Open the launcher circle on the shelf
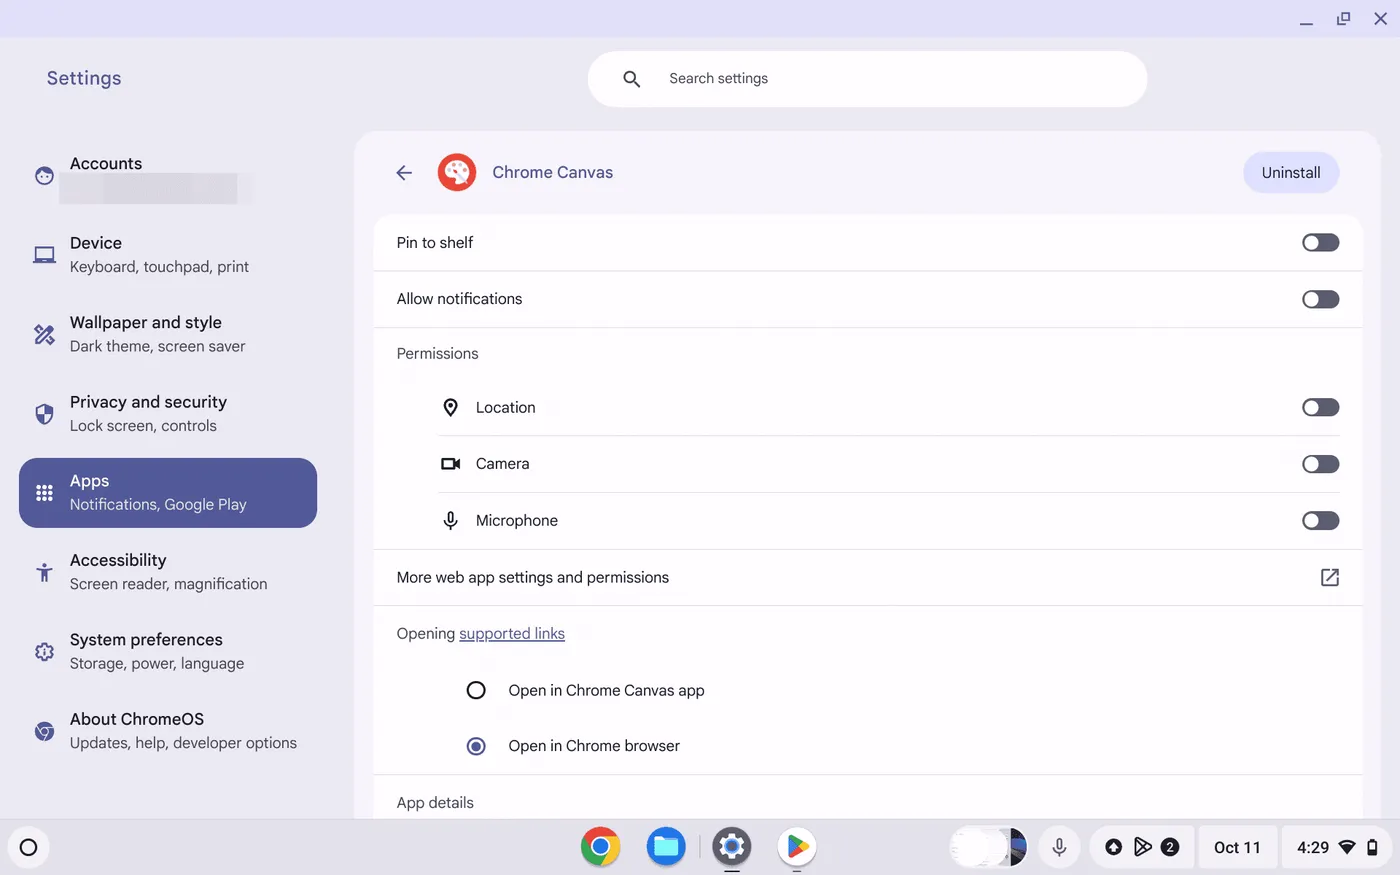This screenshot has width=1400, height=875. 29,848
